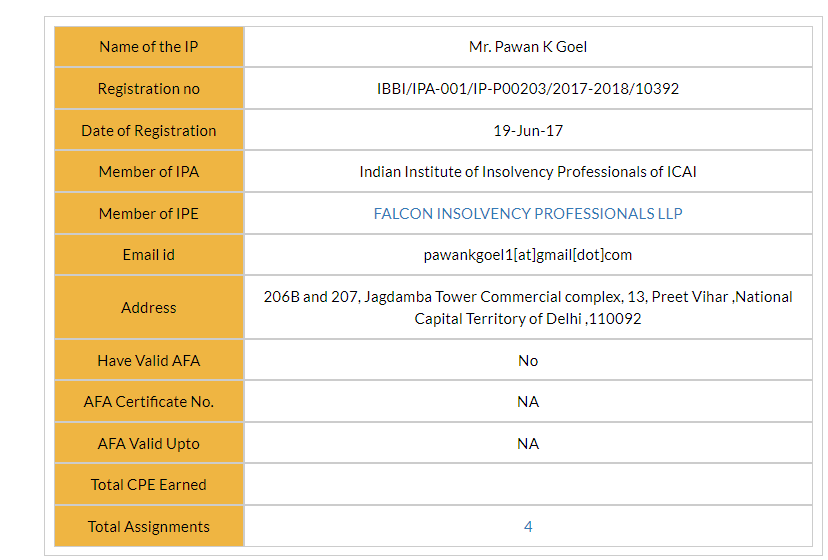This screenshot has height=560, width=828.
Task: Select the name 'Mr. Pawan K Goel'
Action: tap(528, 47)
